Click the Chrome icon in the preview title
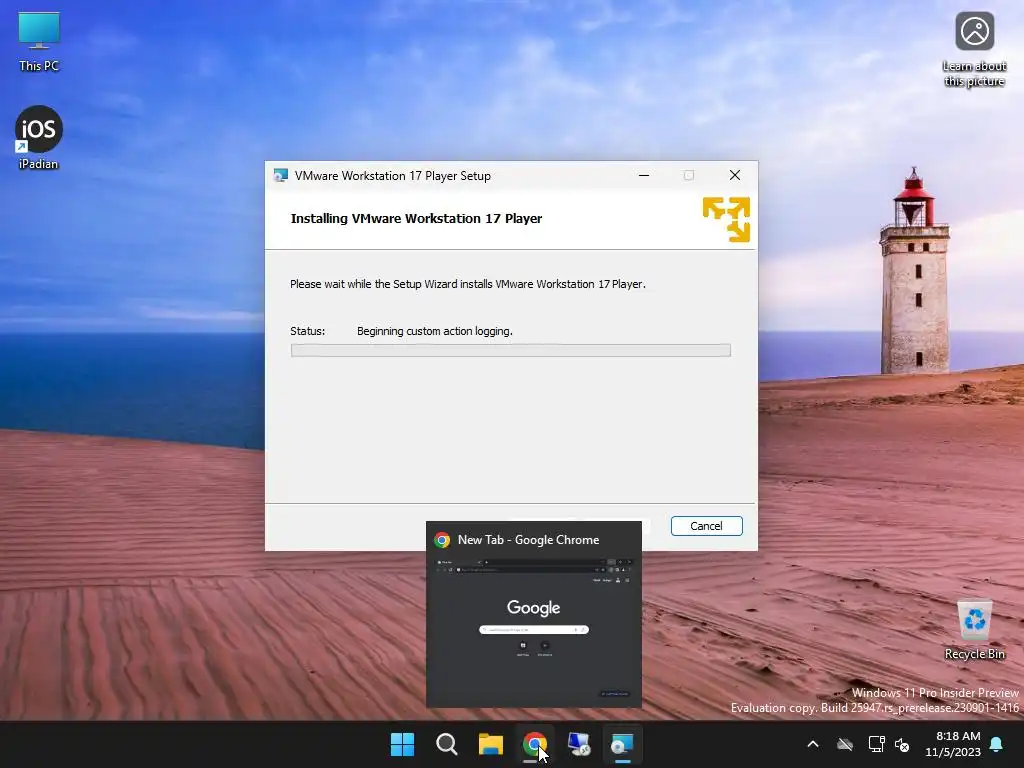 coord(442,539)
